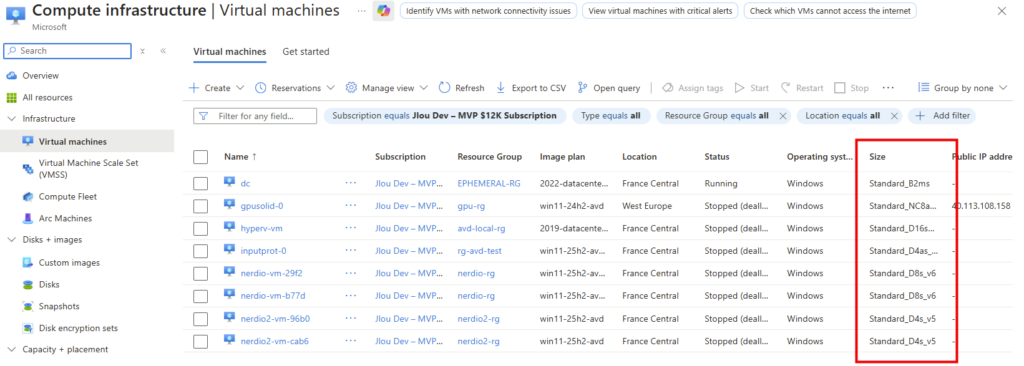Check the box for gpusolid-0
Screen dimensions: 1024x366
click(200, 206)
